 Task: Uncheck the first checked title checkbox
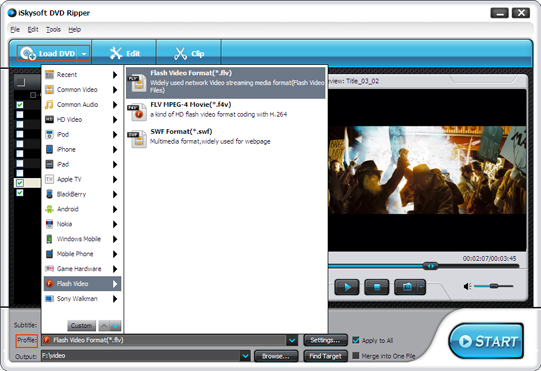click(x=20, y=105)
